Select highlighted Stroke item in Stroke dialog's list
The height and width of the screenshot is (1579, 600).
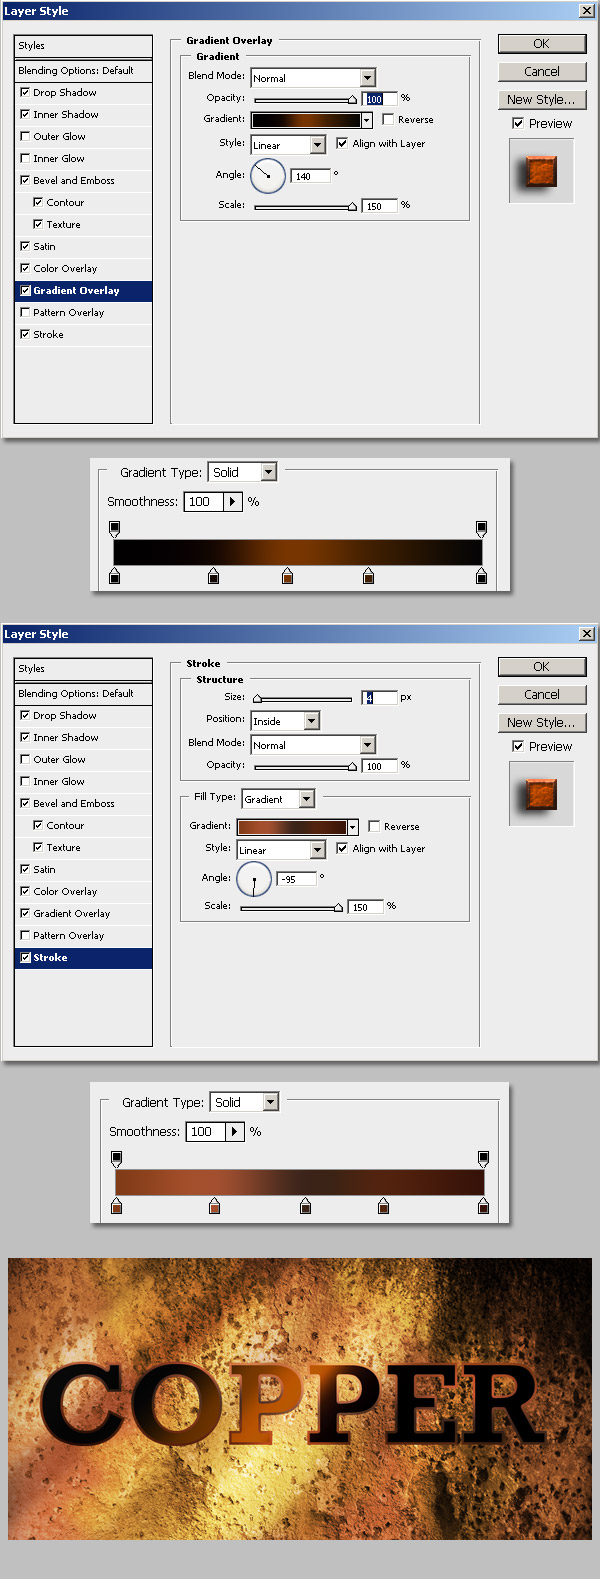[x=84, y=958]
